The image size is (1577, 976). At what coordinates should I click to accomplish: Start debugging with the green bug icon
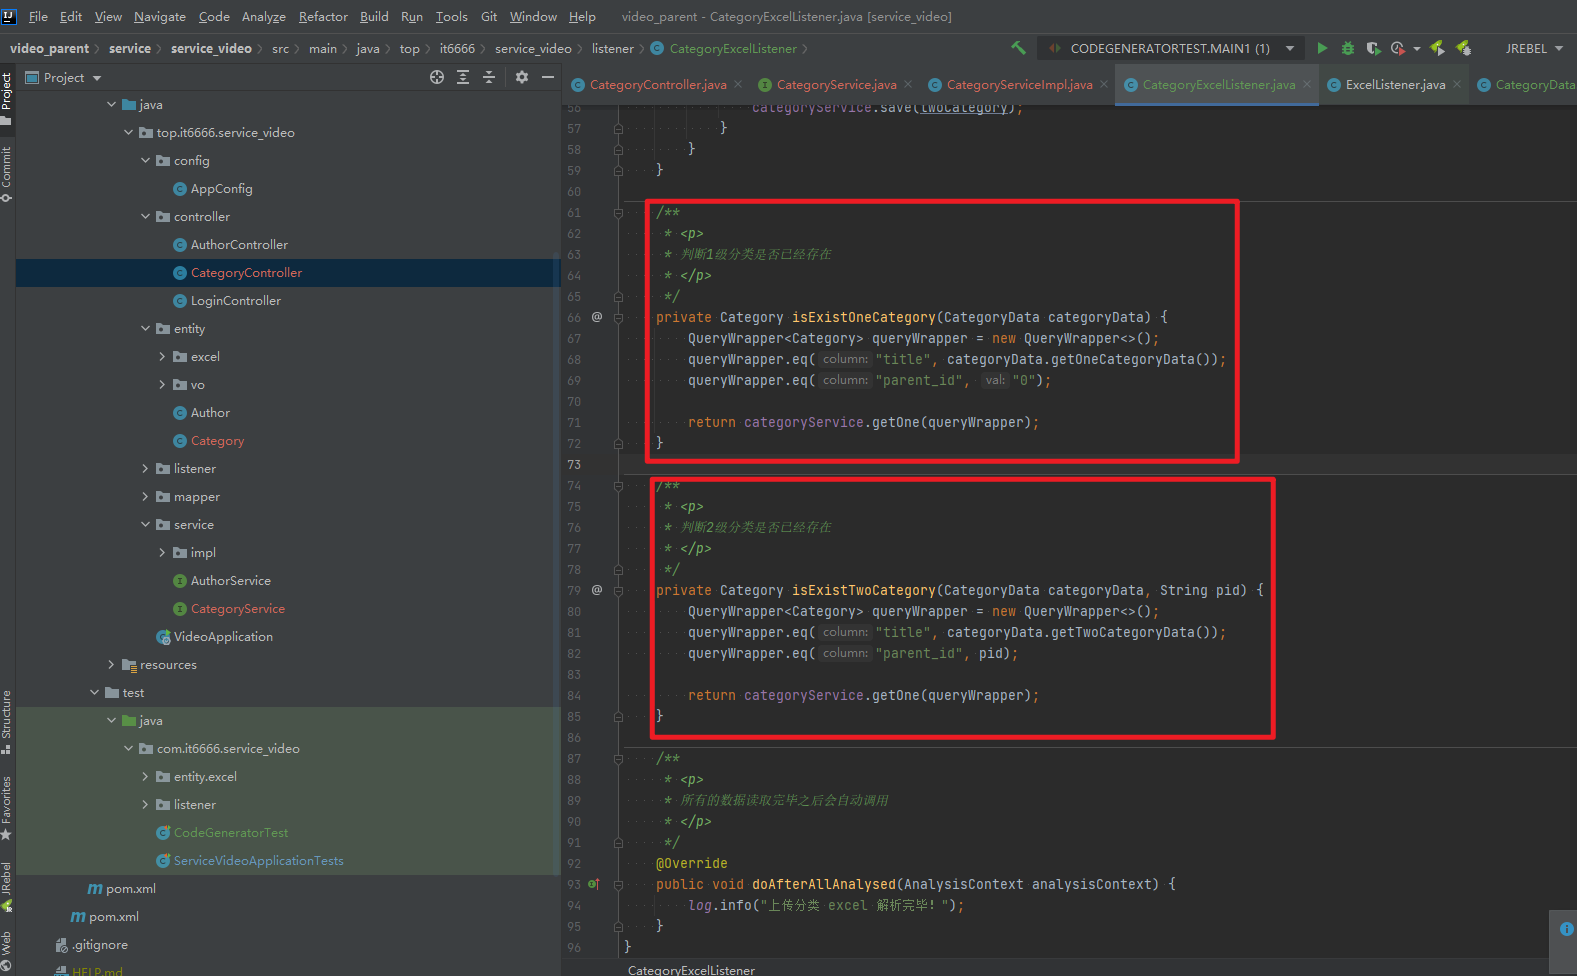point(1348,48)
